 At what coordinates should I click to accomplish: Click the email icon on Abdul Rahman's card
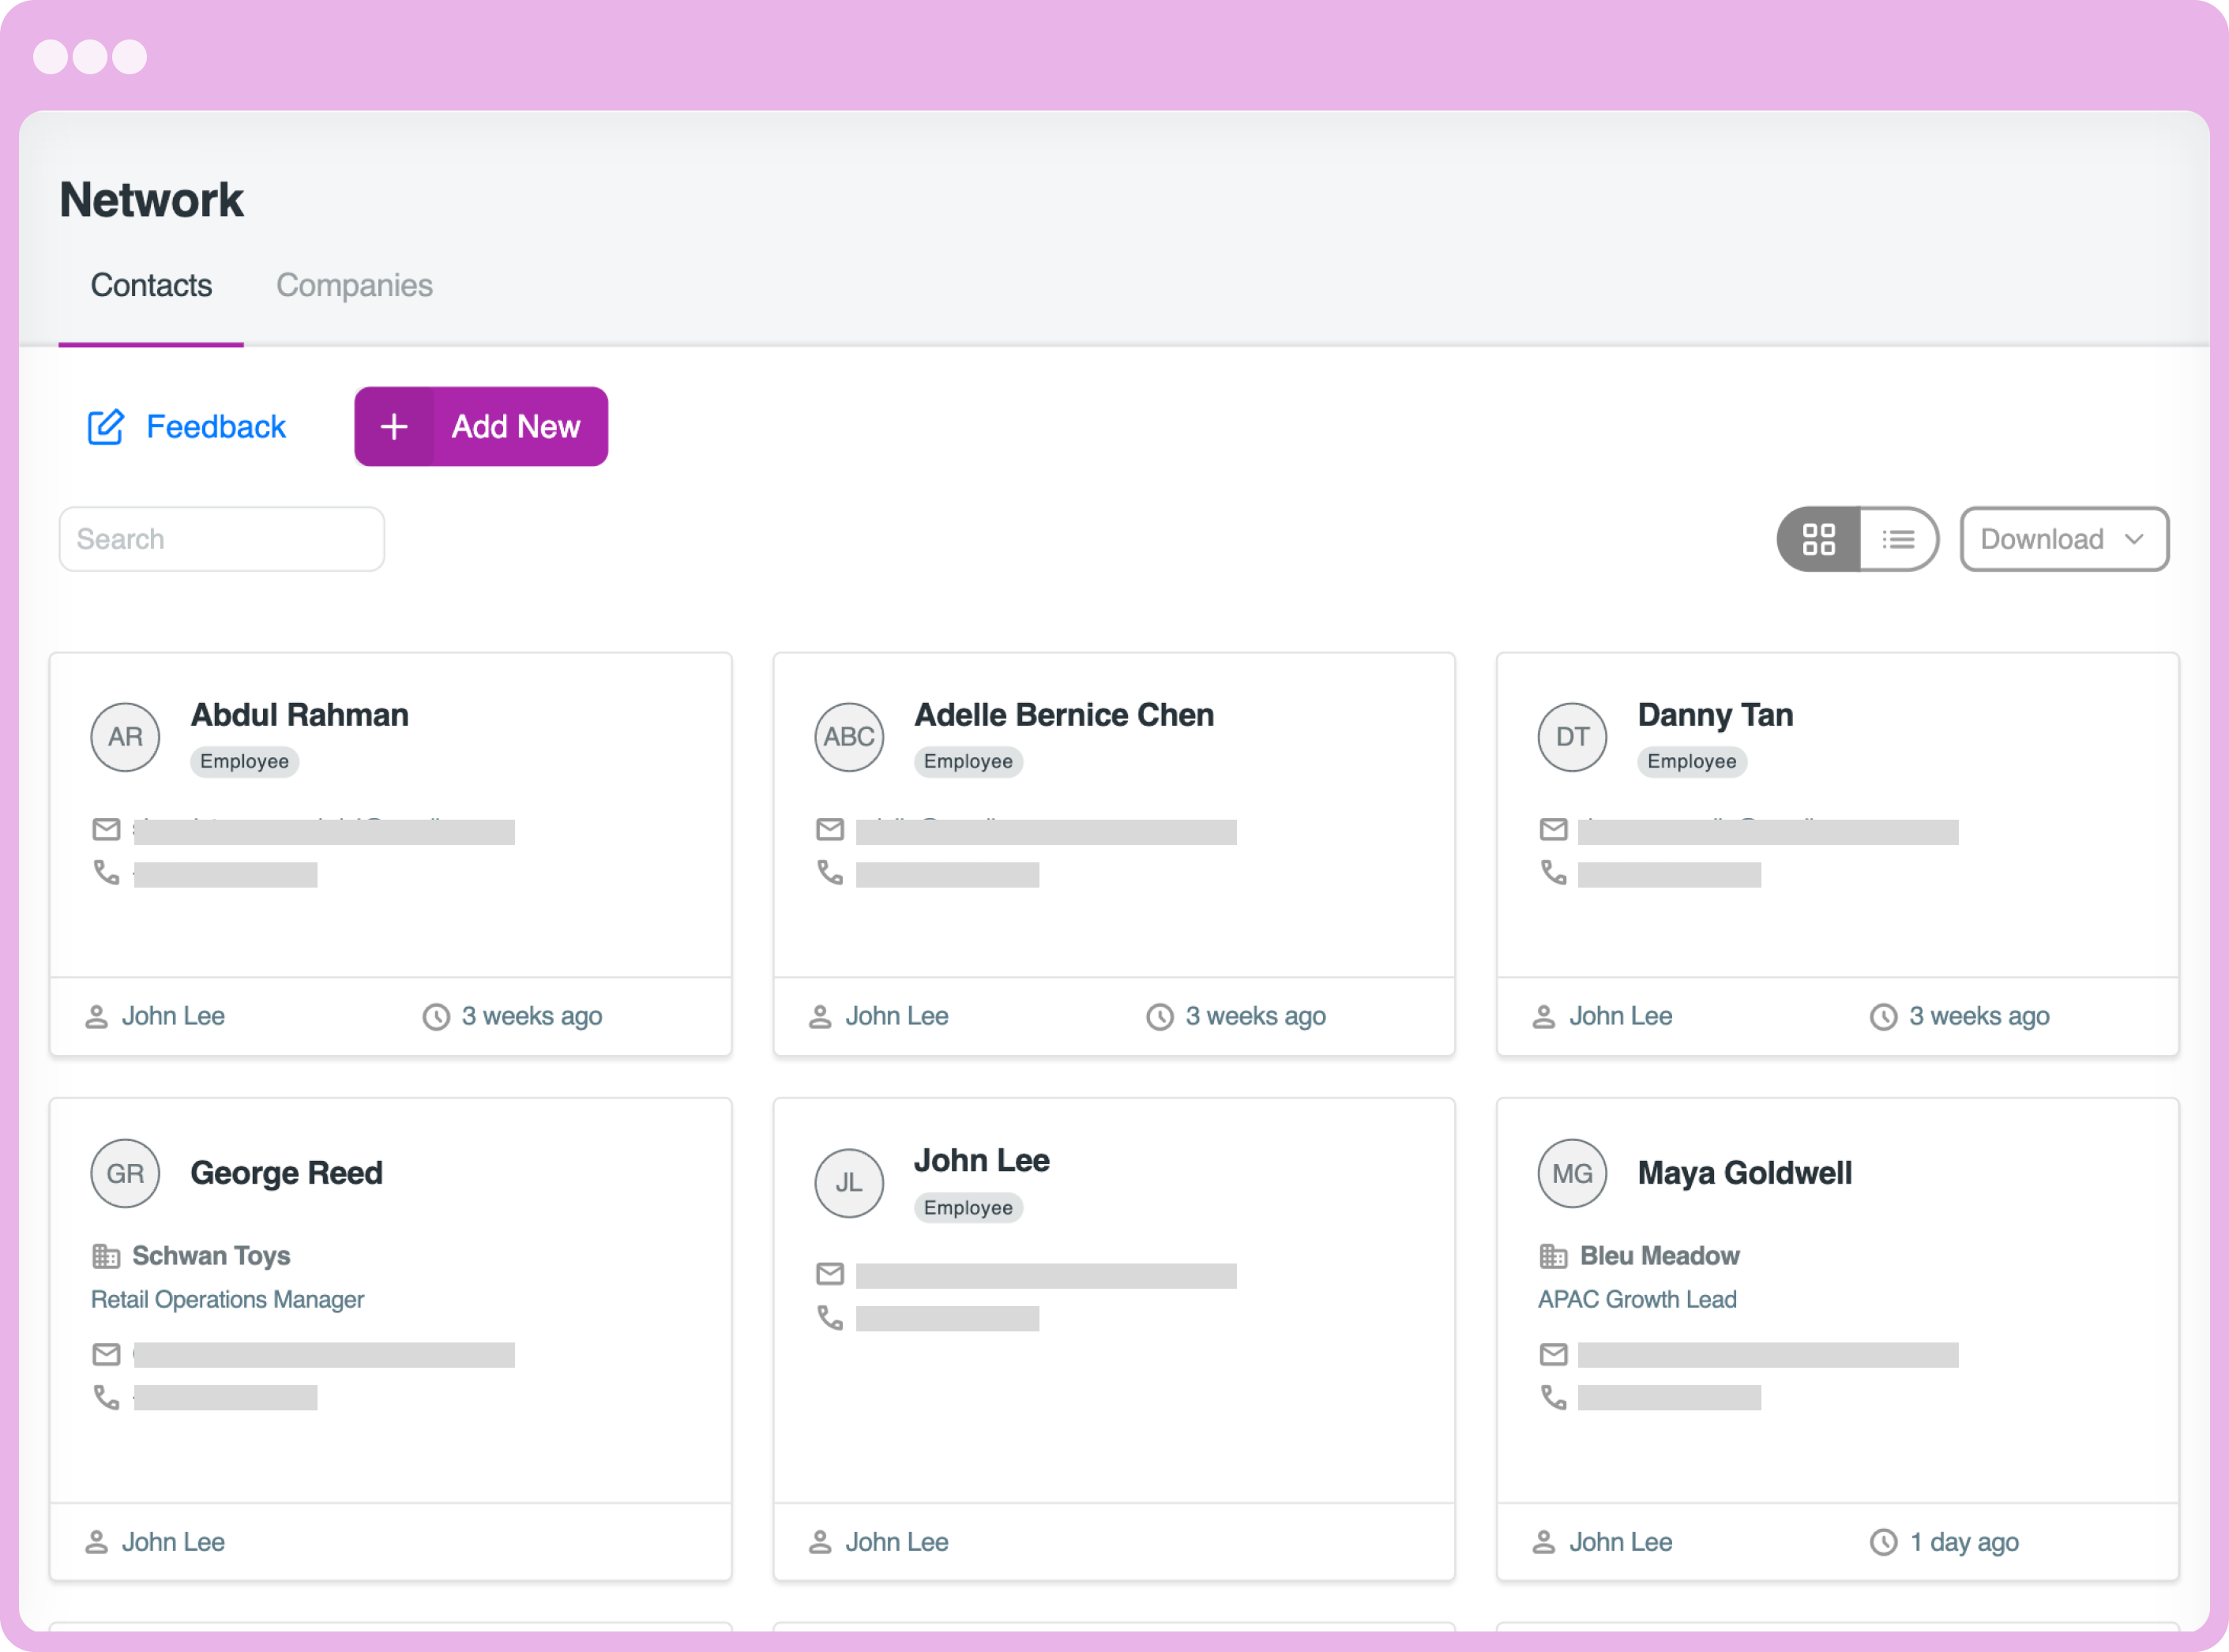pos(106,829)
